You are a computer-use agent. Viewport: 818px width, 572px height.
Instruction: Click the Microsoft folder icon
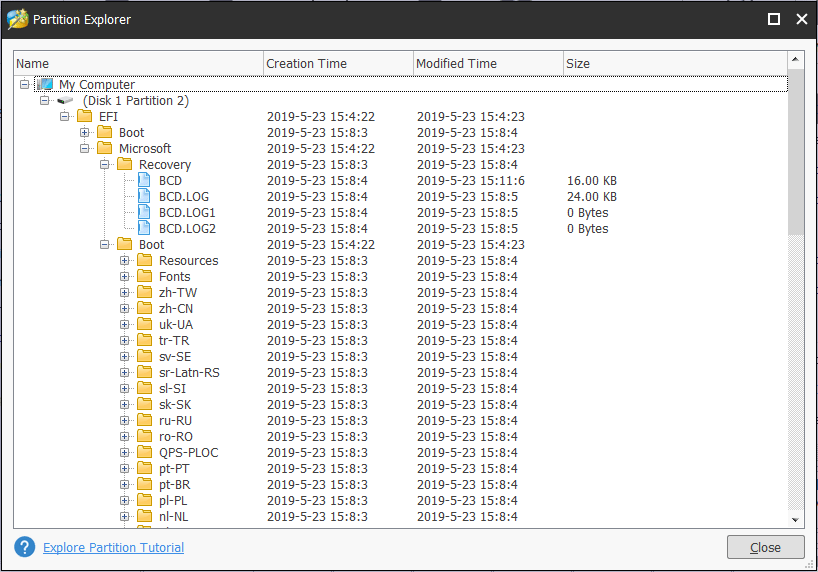pos(104,148)
